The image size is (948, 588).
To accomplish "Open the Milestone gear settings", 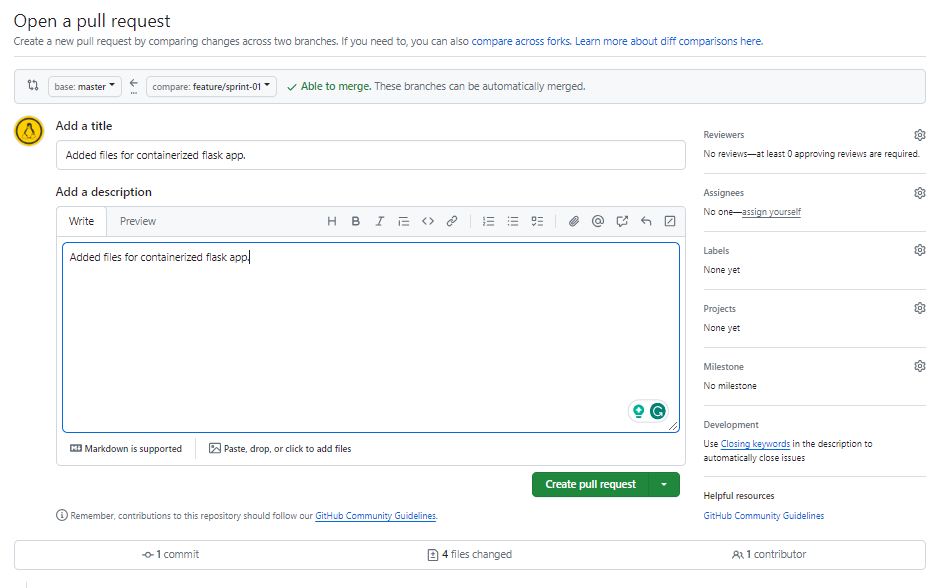I will pyautogui.click(x=920, y=366).
